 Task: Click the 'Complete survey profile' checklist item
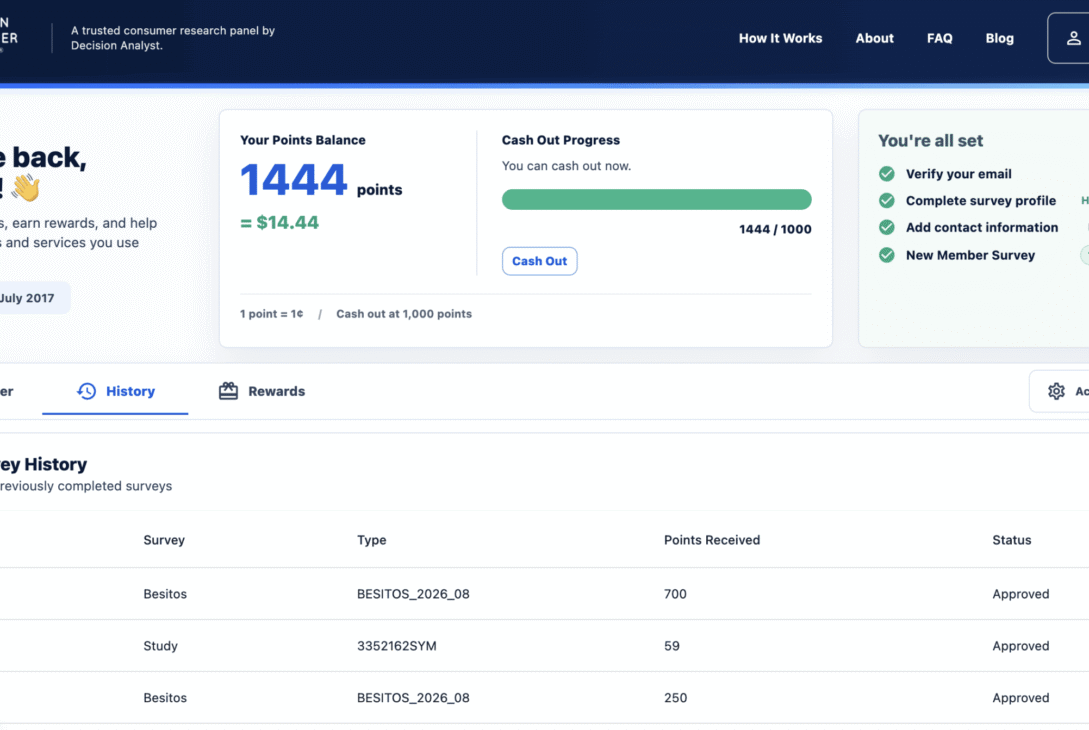[x=981, y=201]
